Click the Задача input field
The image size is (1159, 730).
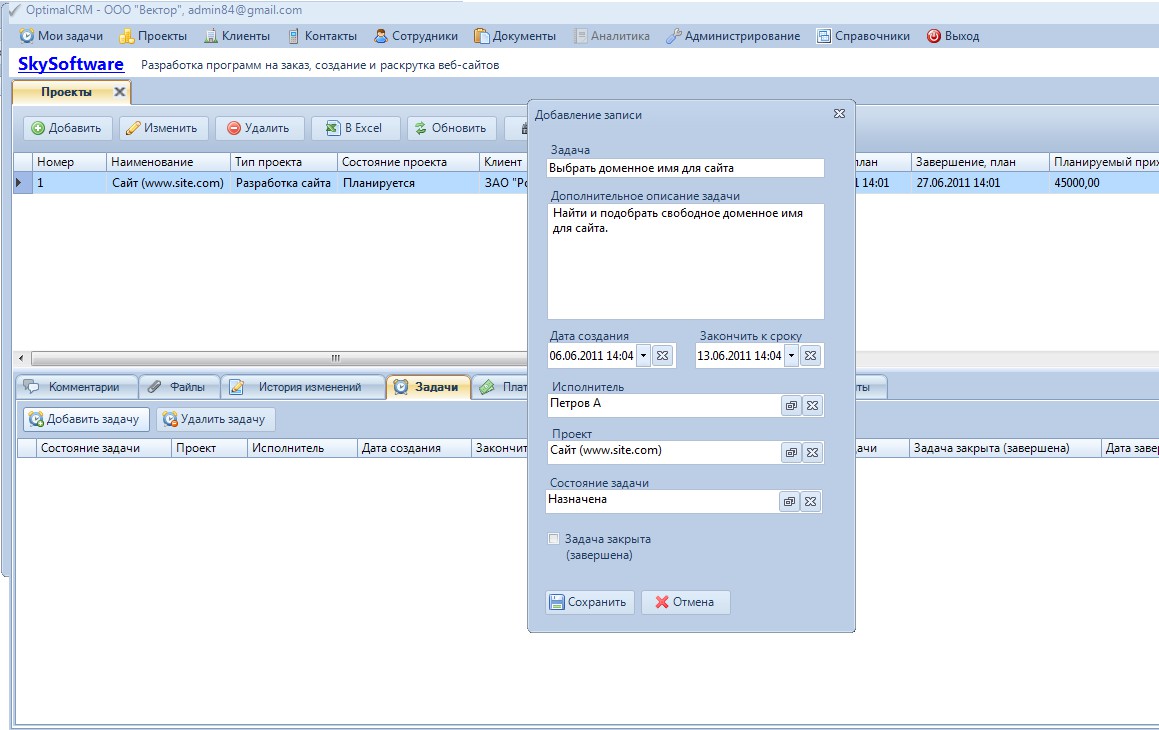[x=685, y=168]
